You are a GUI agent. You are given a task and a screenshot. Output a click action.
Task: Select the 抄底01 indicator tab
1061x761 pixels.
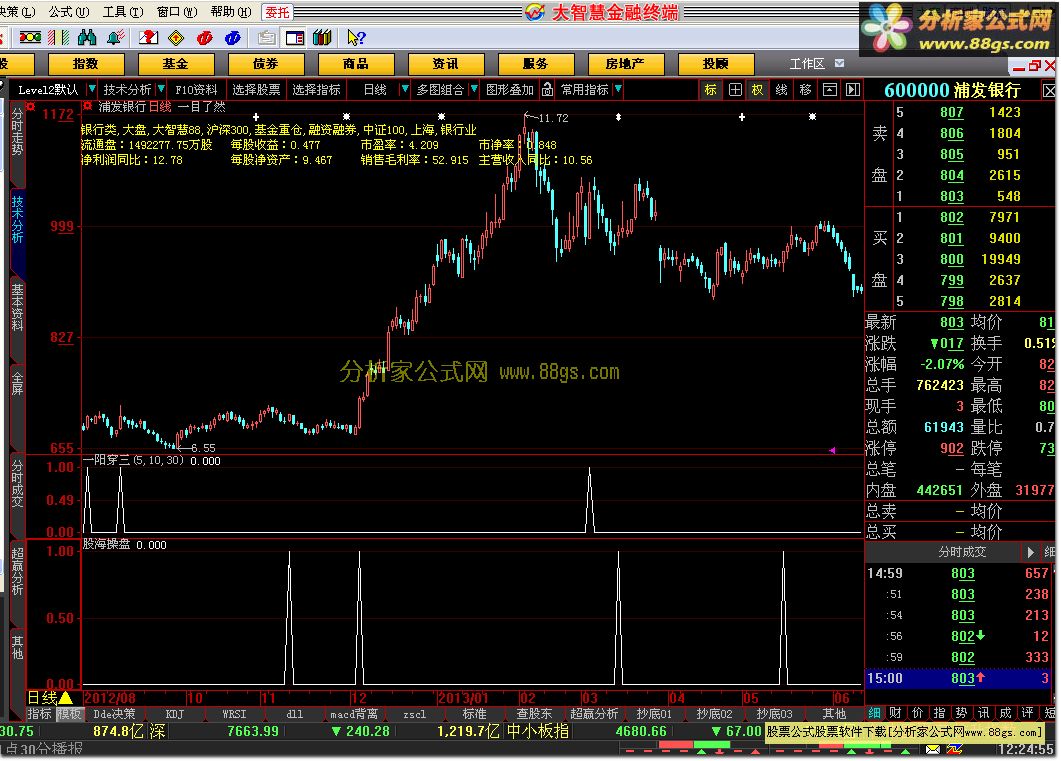point(654,714)
